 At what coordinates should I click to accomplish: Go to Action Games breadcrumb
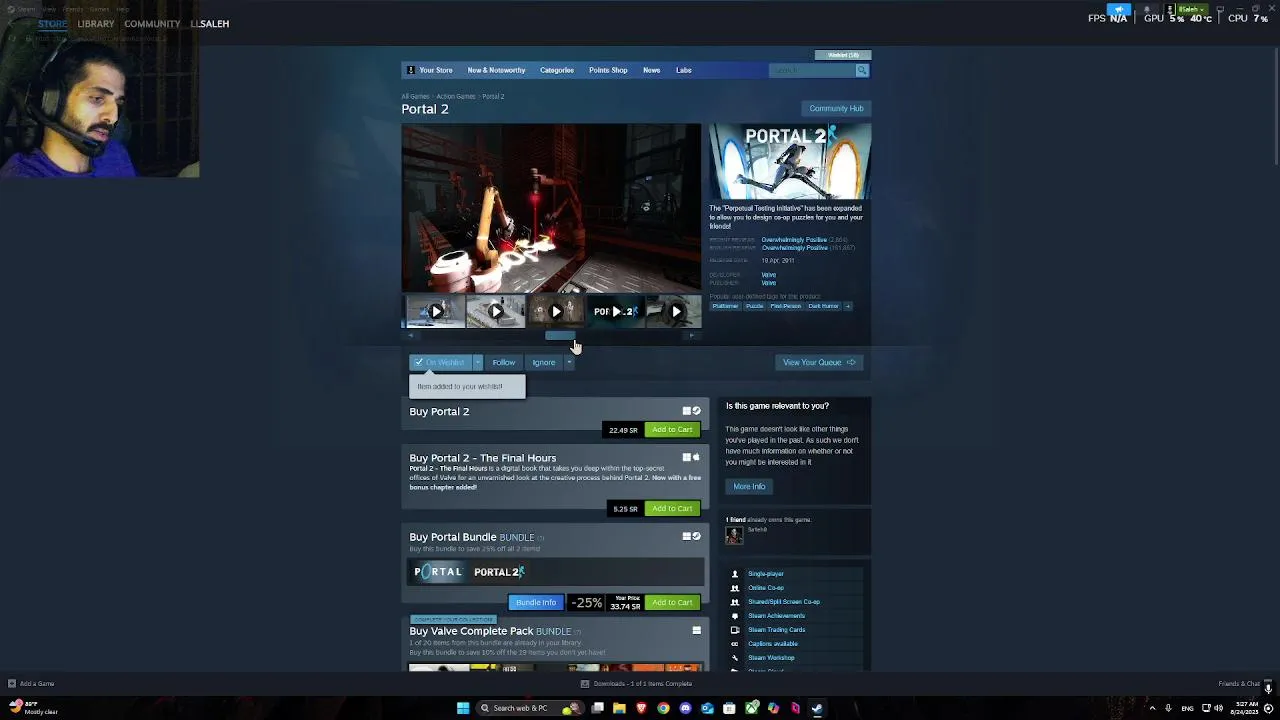[x=455, y=96]
